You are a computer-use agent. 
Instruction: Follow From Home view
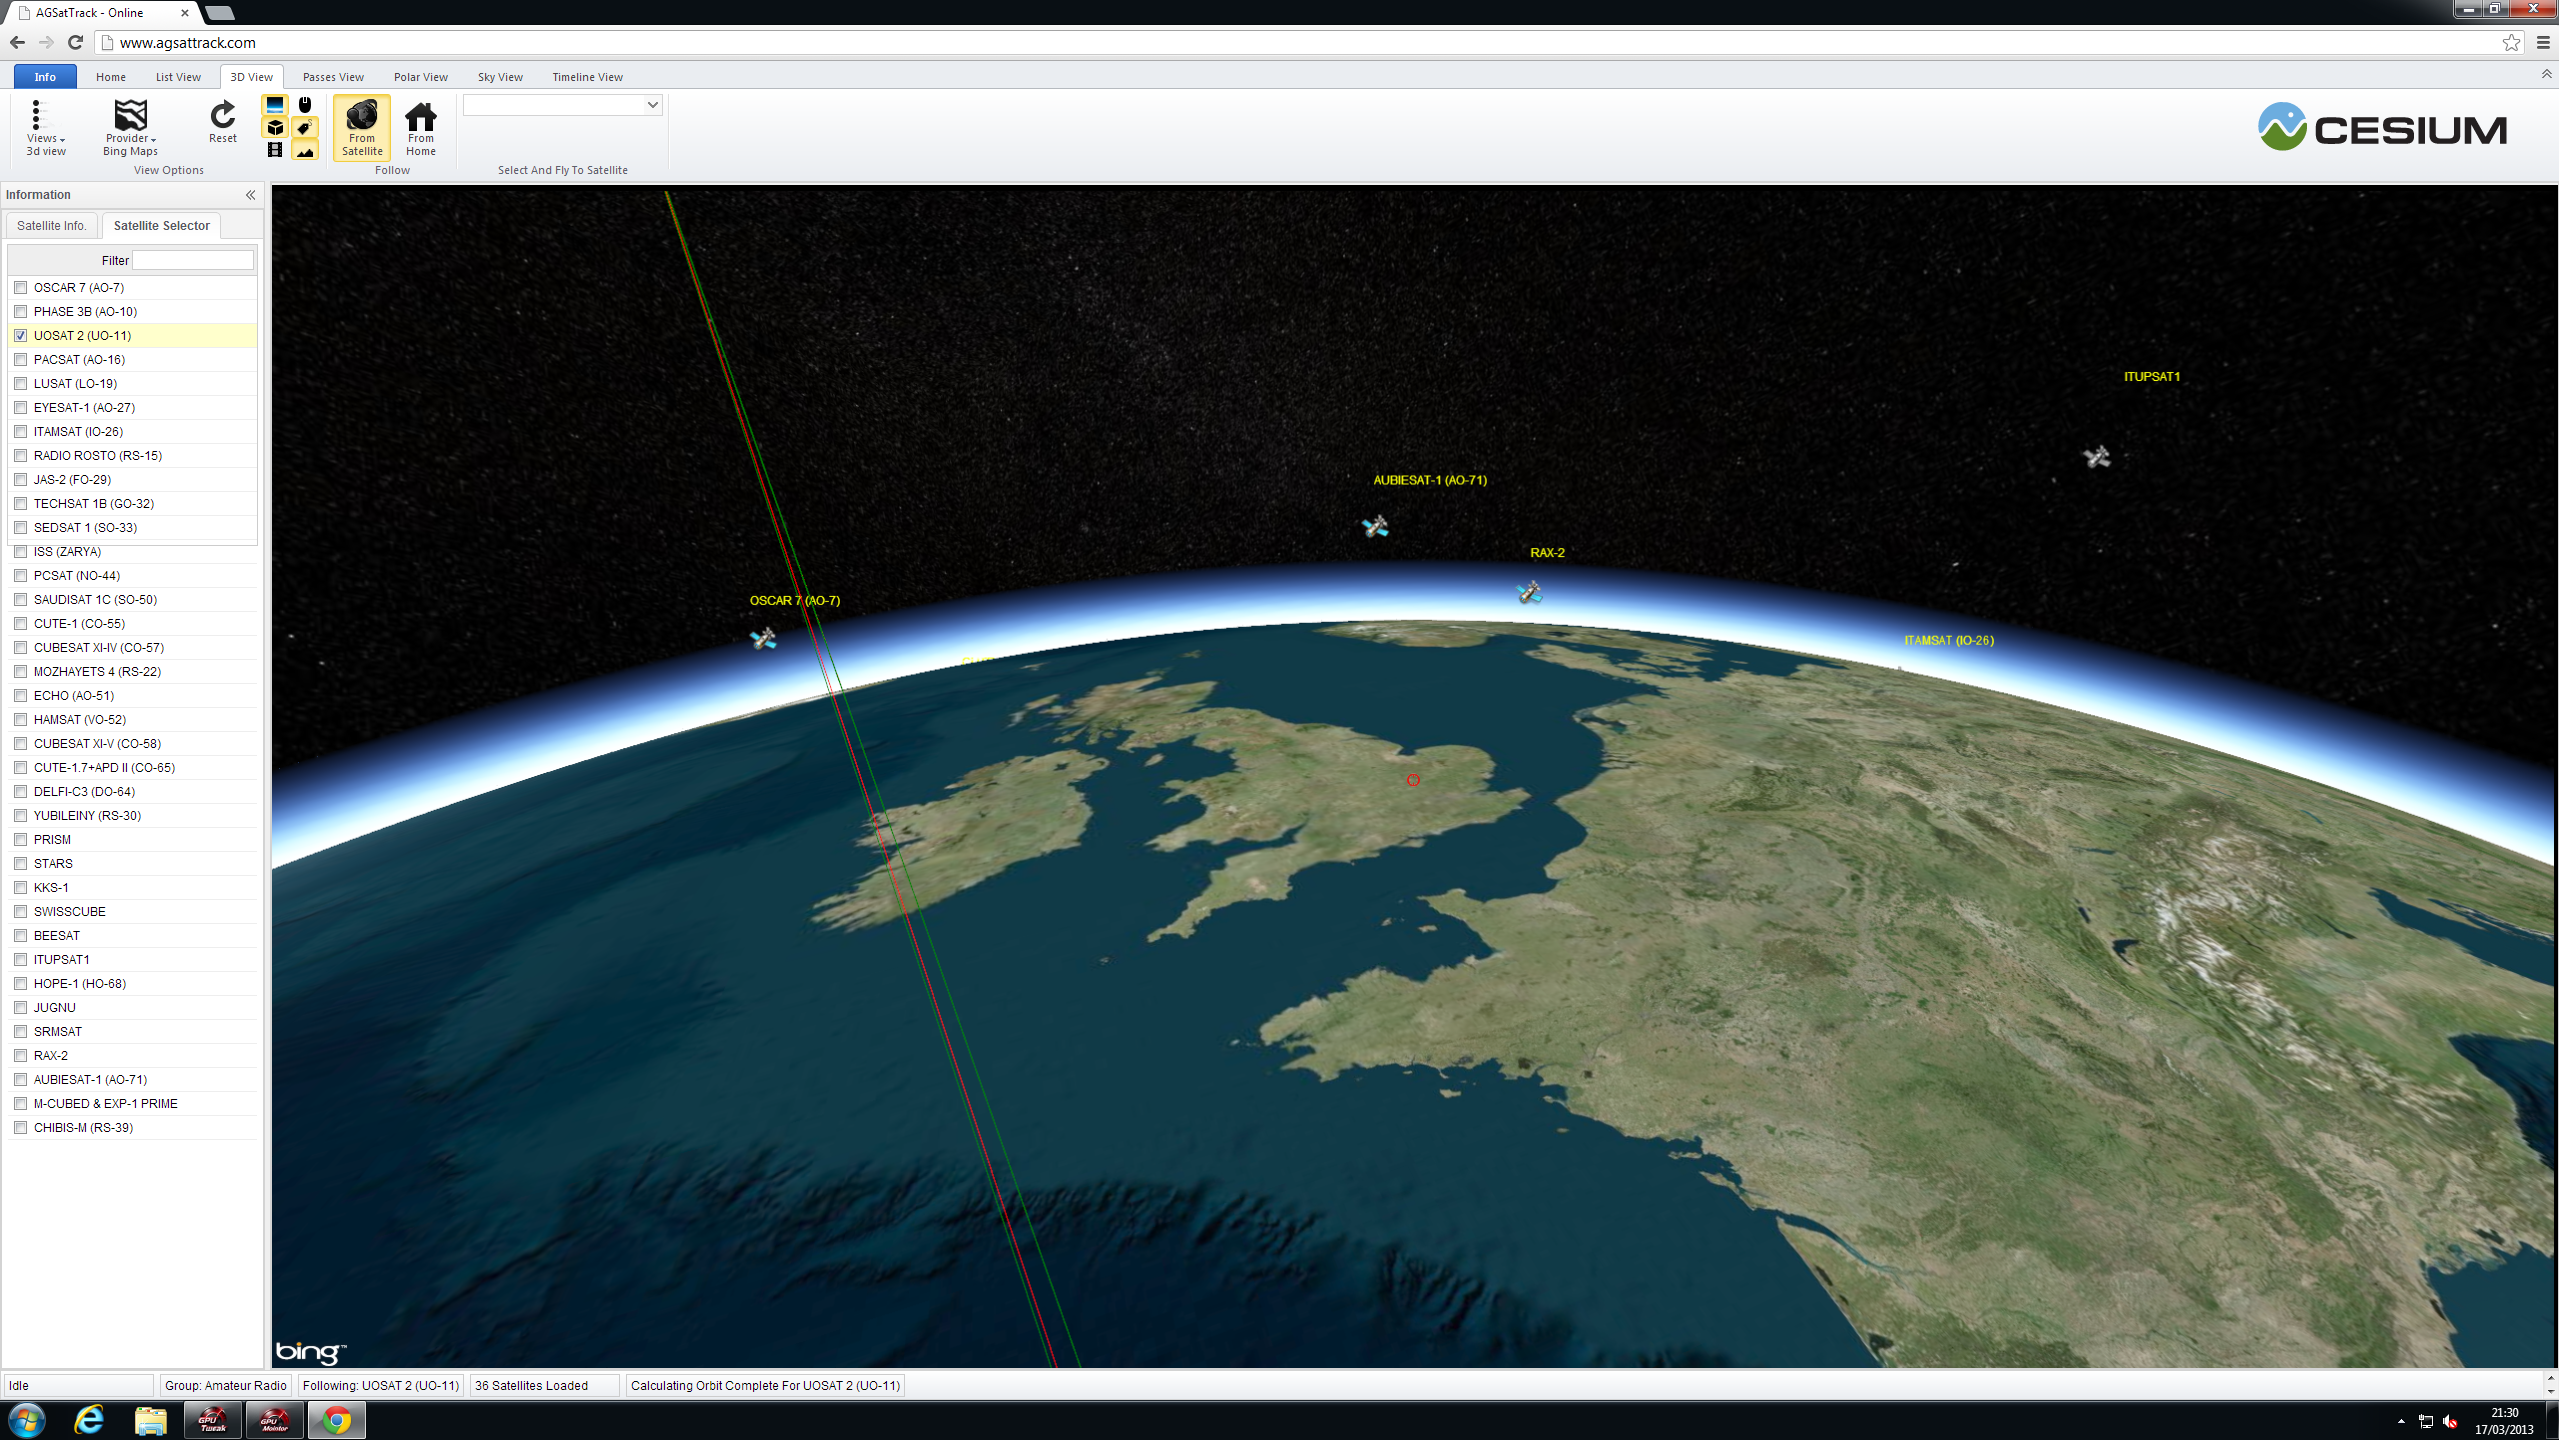[421, 127]
